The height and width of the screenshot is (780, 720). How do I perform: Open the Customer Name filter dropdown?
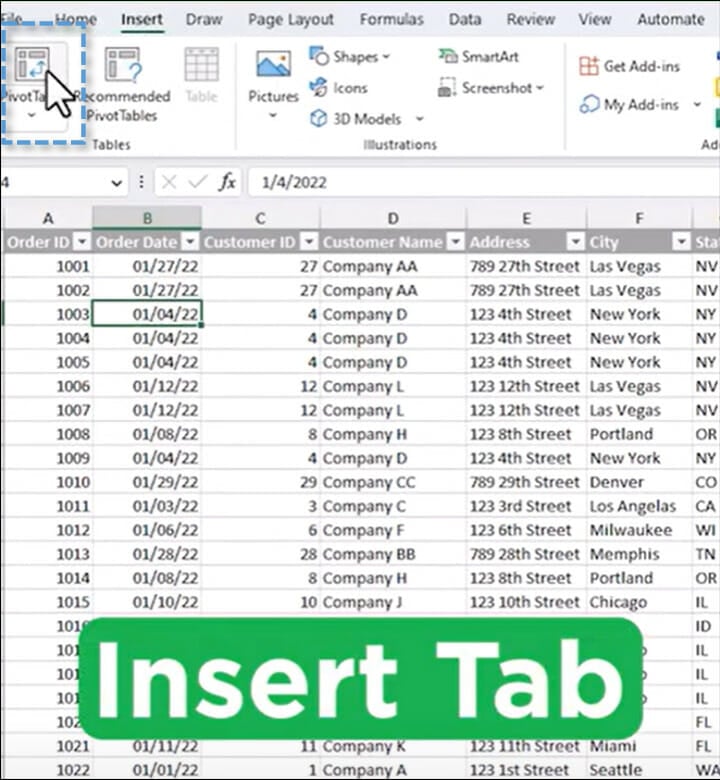pyautogui.click(x=455, y=242)
